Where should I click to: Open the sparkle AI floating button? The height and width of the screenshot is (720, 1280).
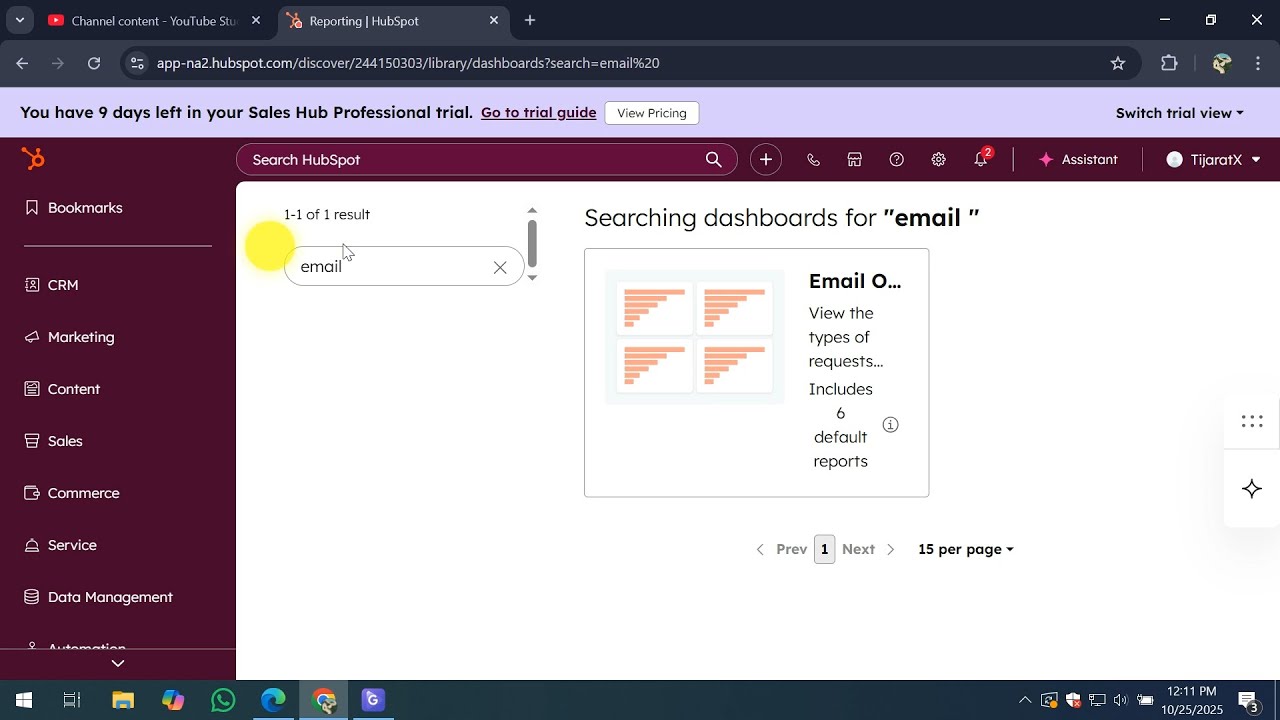[x=1252, y=489]
